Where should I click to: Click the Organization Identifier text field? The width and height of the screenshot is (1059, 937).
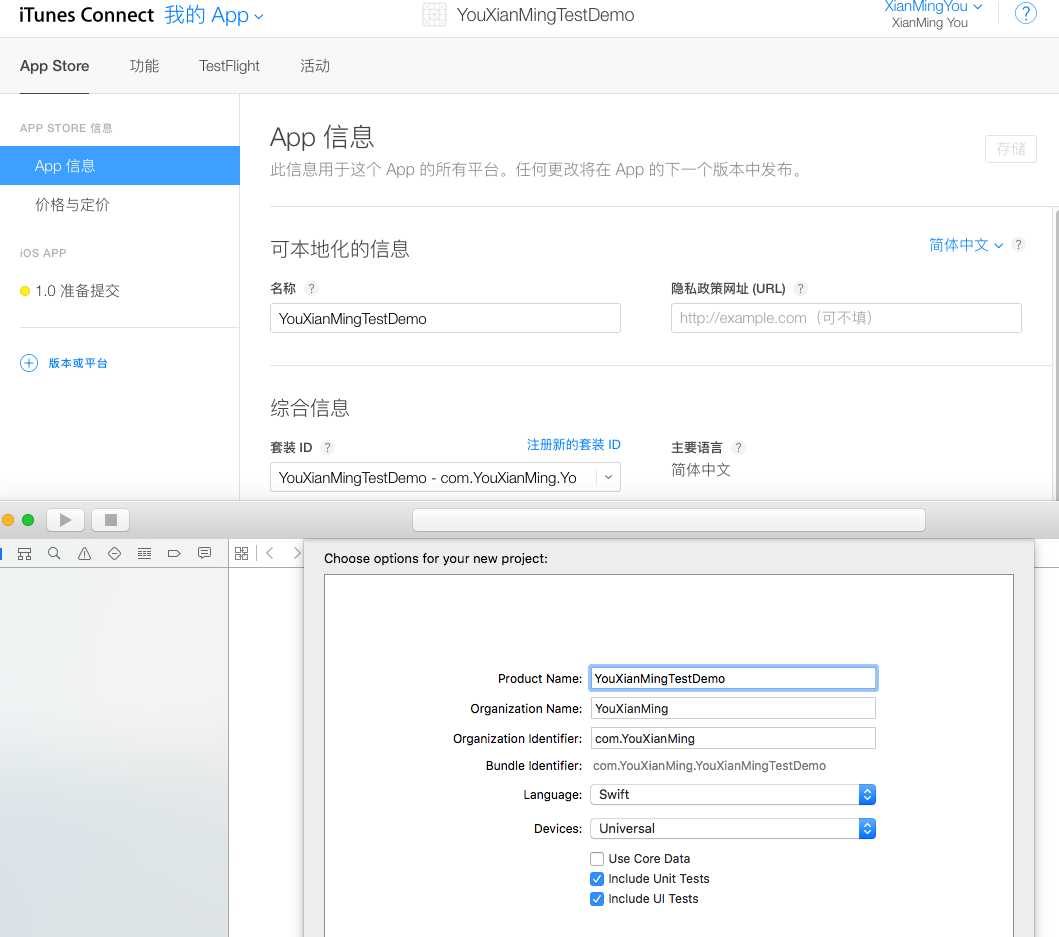pyautogui.click(x=733, y=738)
